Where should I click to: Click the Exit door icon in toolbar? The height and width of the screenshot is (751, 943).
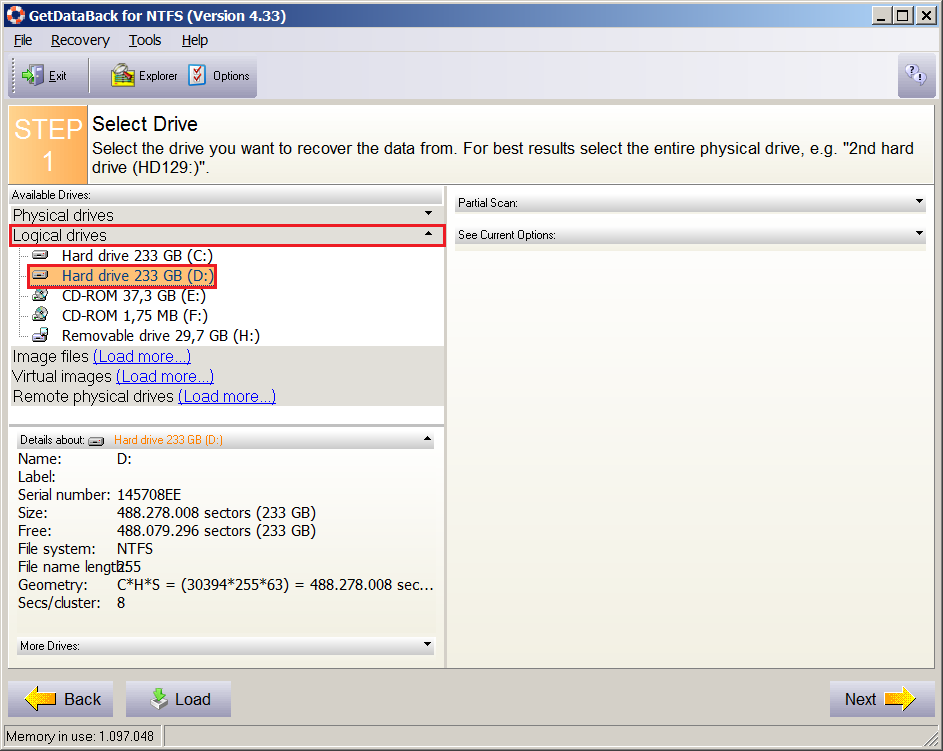[x=32, y=76]
